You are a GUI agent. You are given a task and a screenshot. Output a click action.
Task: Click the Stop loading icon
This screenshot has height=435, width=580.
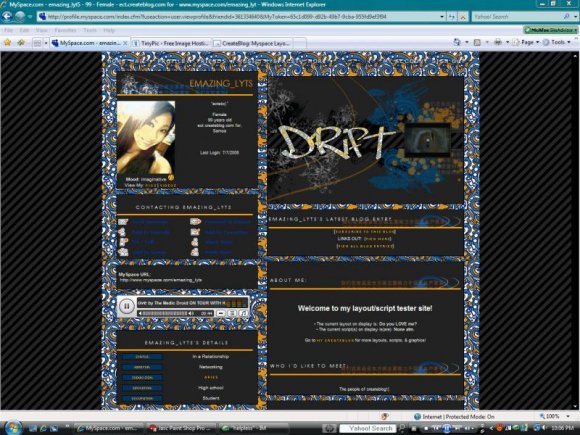pos(463,17)
